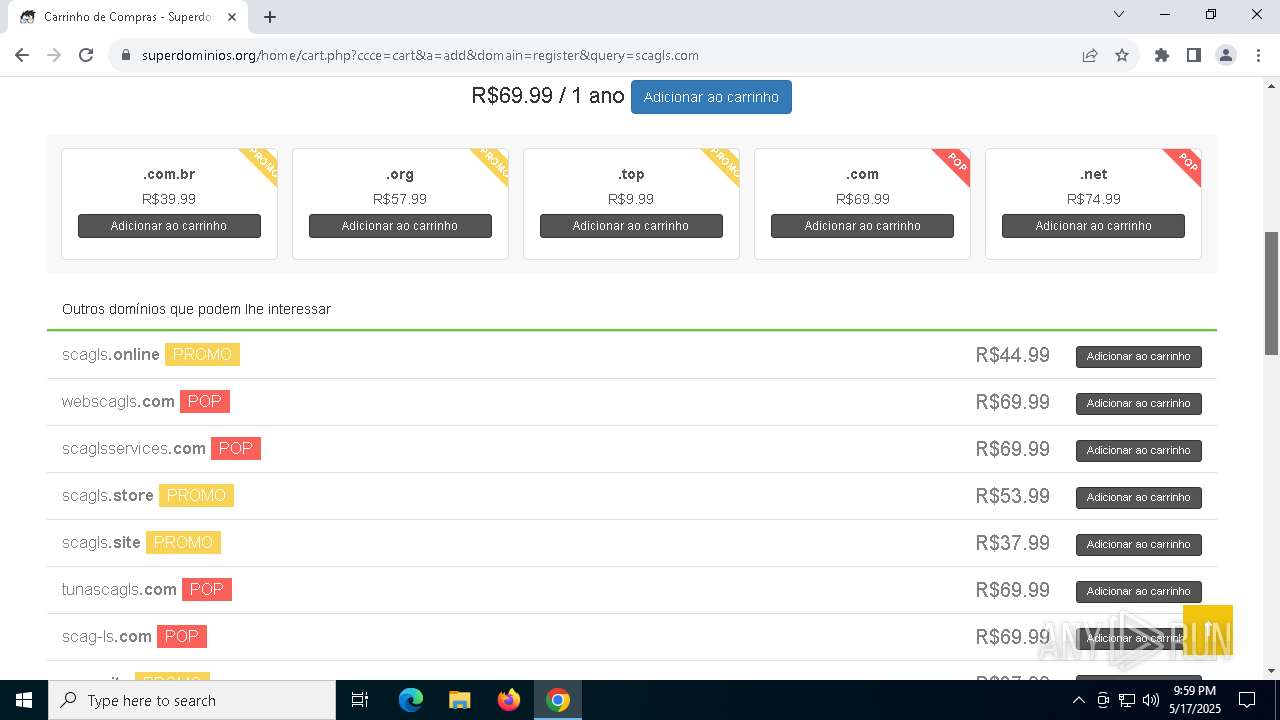
Task: Add .com domain card to cart
Action: pos(862,226)
